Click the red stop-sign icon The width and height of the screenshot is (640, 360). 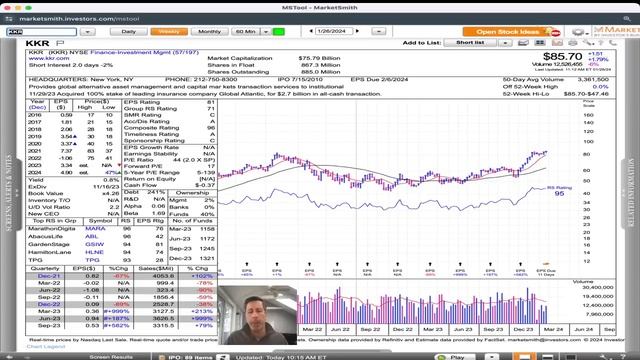tap(556, 33)
